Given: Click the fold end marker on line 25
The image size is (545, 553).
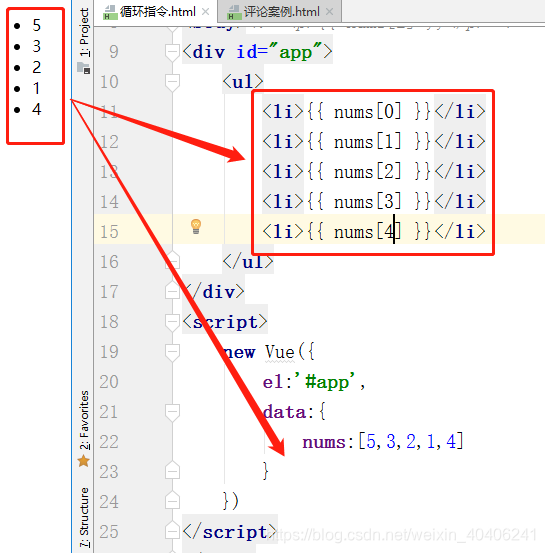Looking at the screenshot, I should pyautogui.click(x=172, y=530).
